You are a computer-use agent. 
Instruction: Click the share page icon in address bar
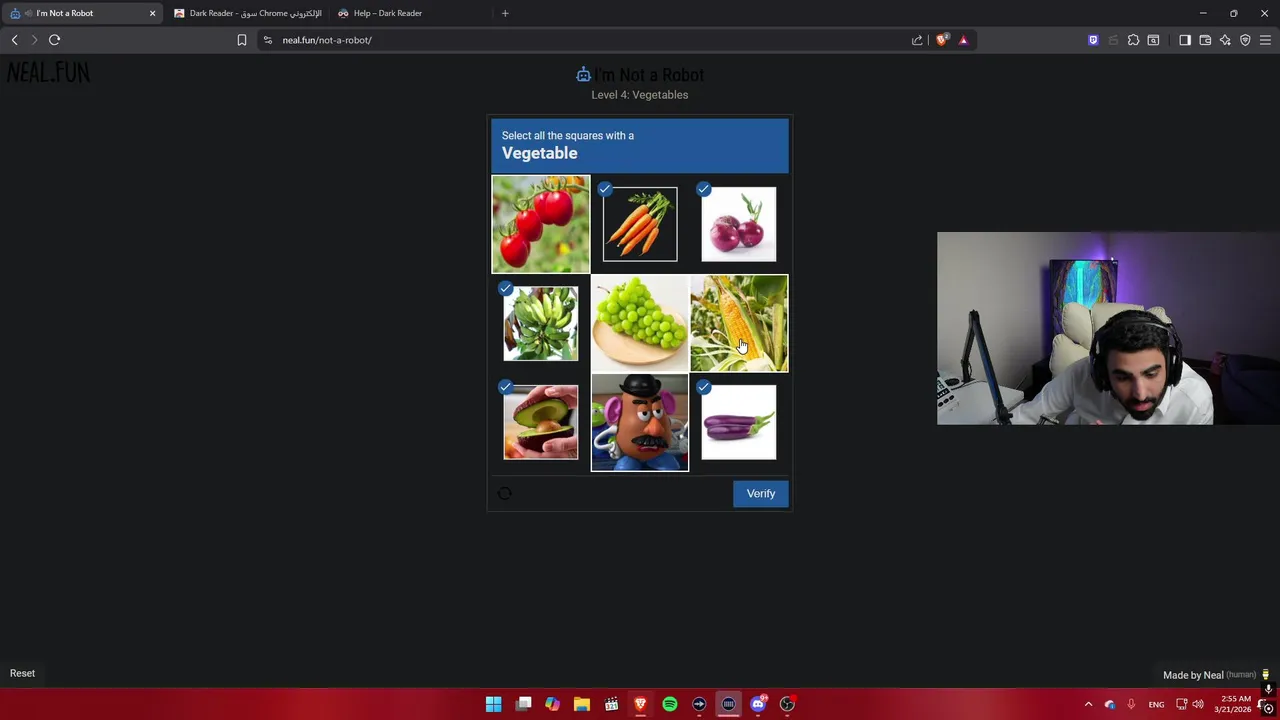pyautogui.click(x=917, y=40)
